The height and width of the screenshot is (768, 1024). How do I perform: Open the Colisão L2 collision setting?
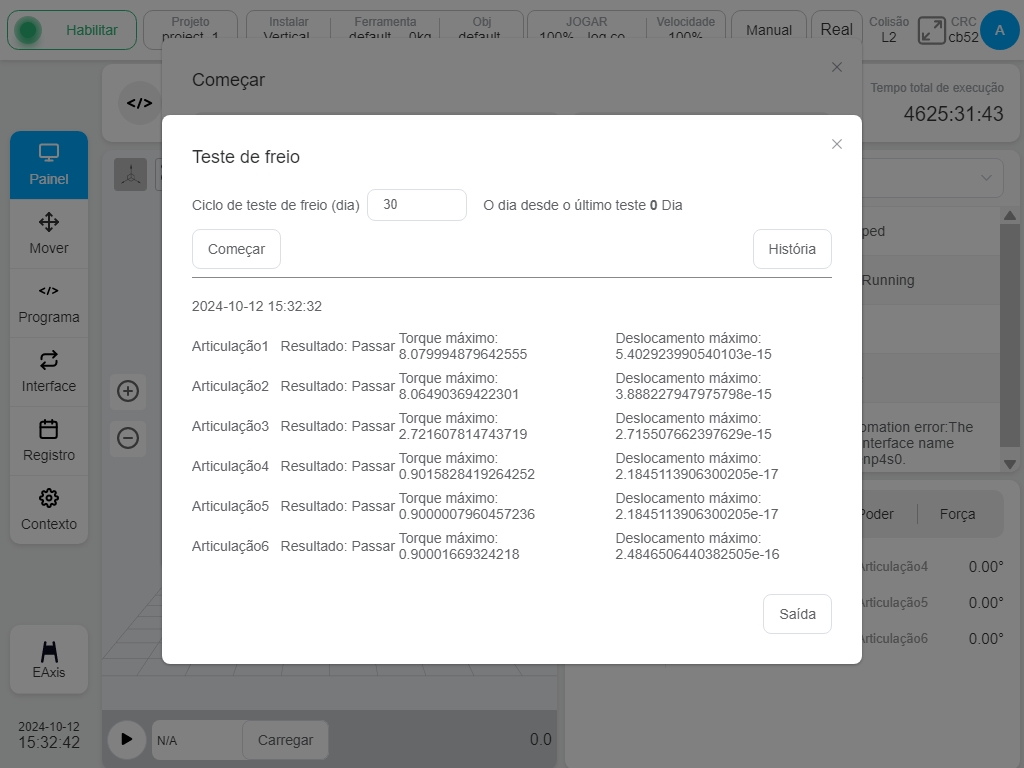click(x=888, y=30)
